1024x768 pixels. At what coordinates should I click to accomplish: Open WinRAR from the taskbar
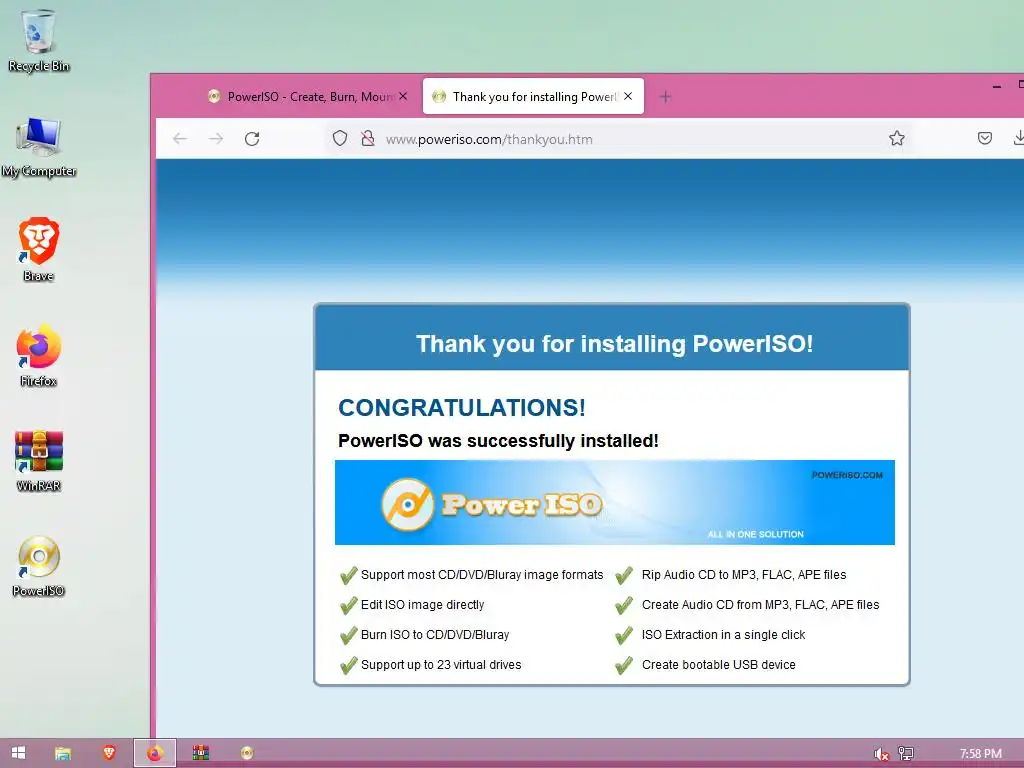pos(201,753)
